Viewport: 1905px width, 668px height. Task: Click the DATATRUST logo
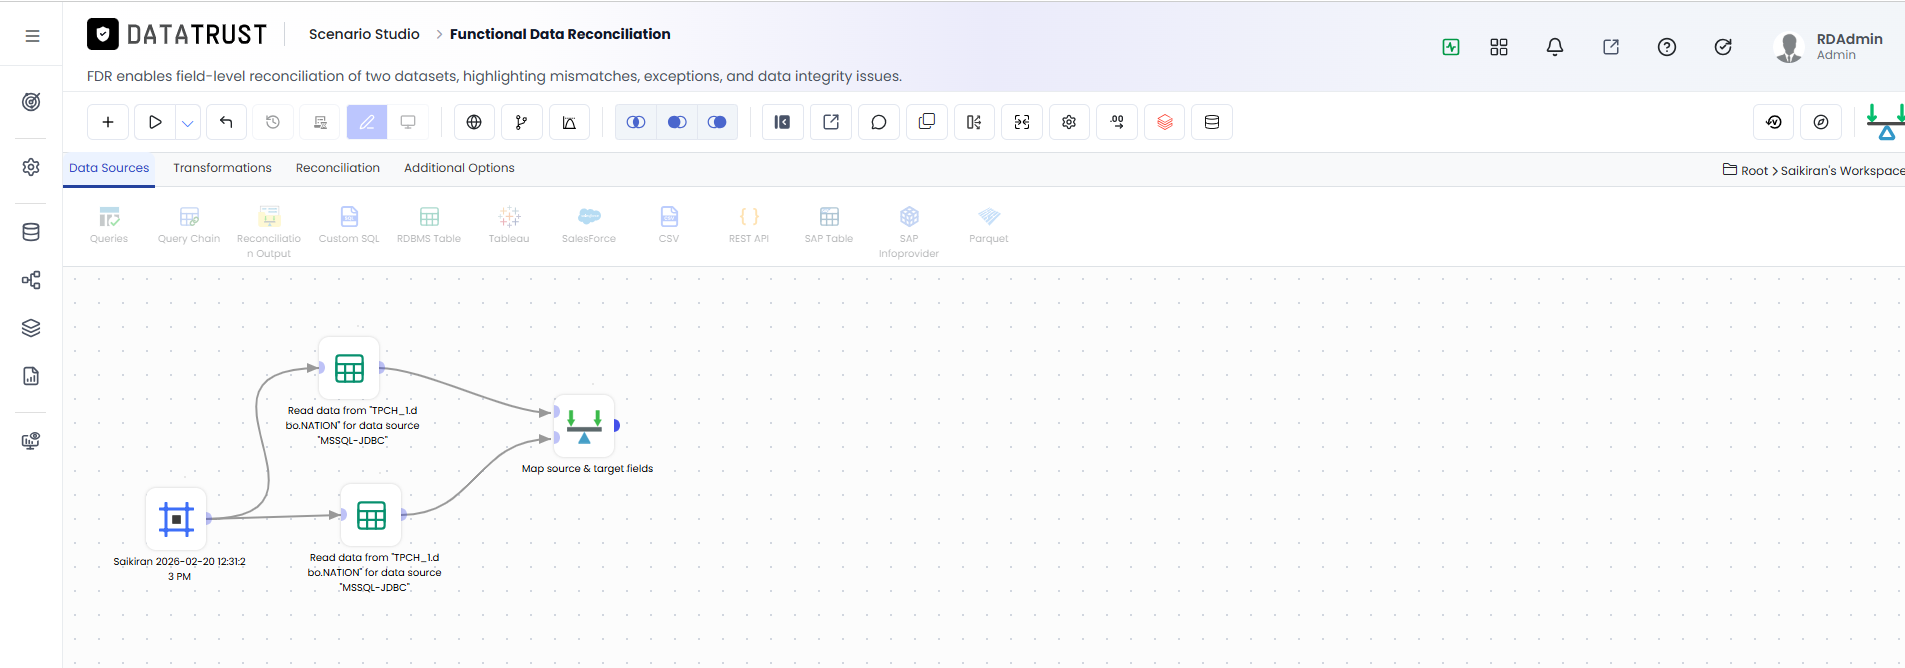click(x=177, y=34)
